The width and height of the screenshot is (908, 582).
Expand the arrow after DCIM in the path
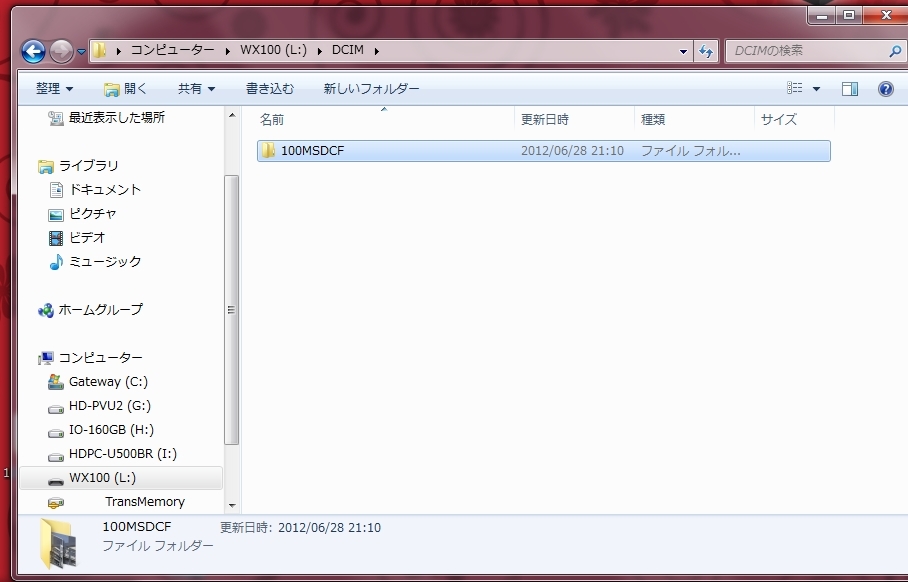pyautogui.click(x=376, y=51)
